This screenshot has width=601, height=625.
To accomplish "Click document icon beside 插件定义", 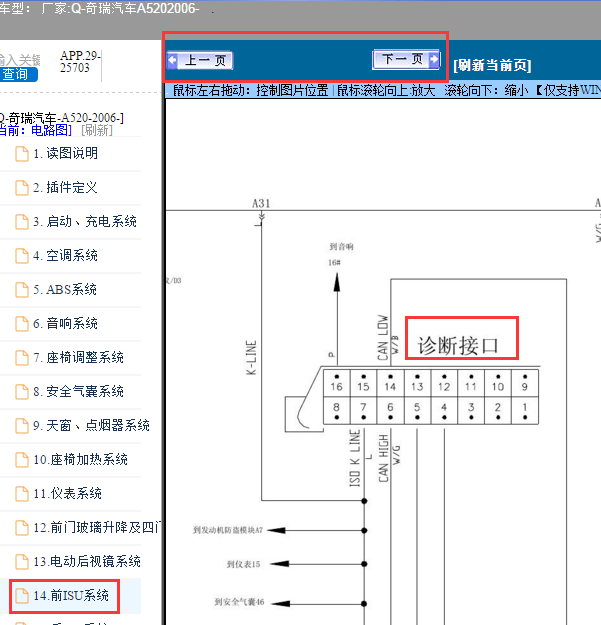I will pyautogui.click(x=22, y=188).
